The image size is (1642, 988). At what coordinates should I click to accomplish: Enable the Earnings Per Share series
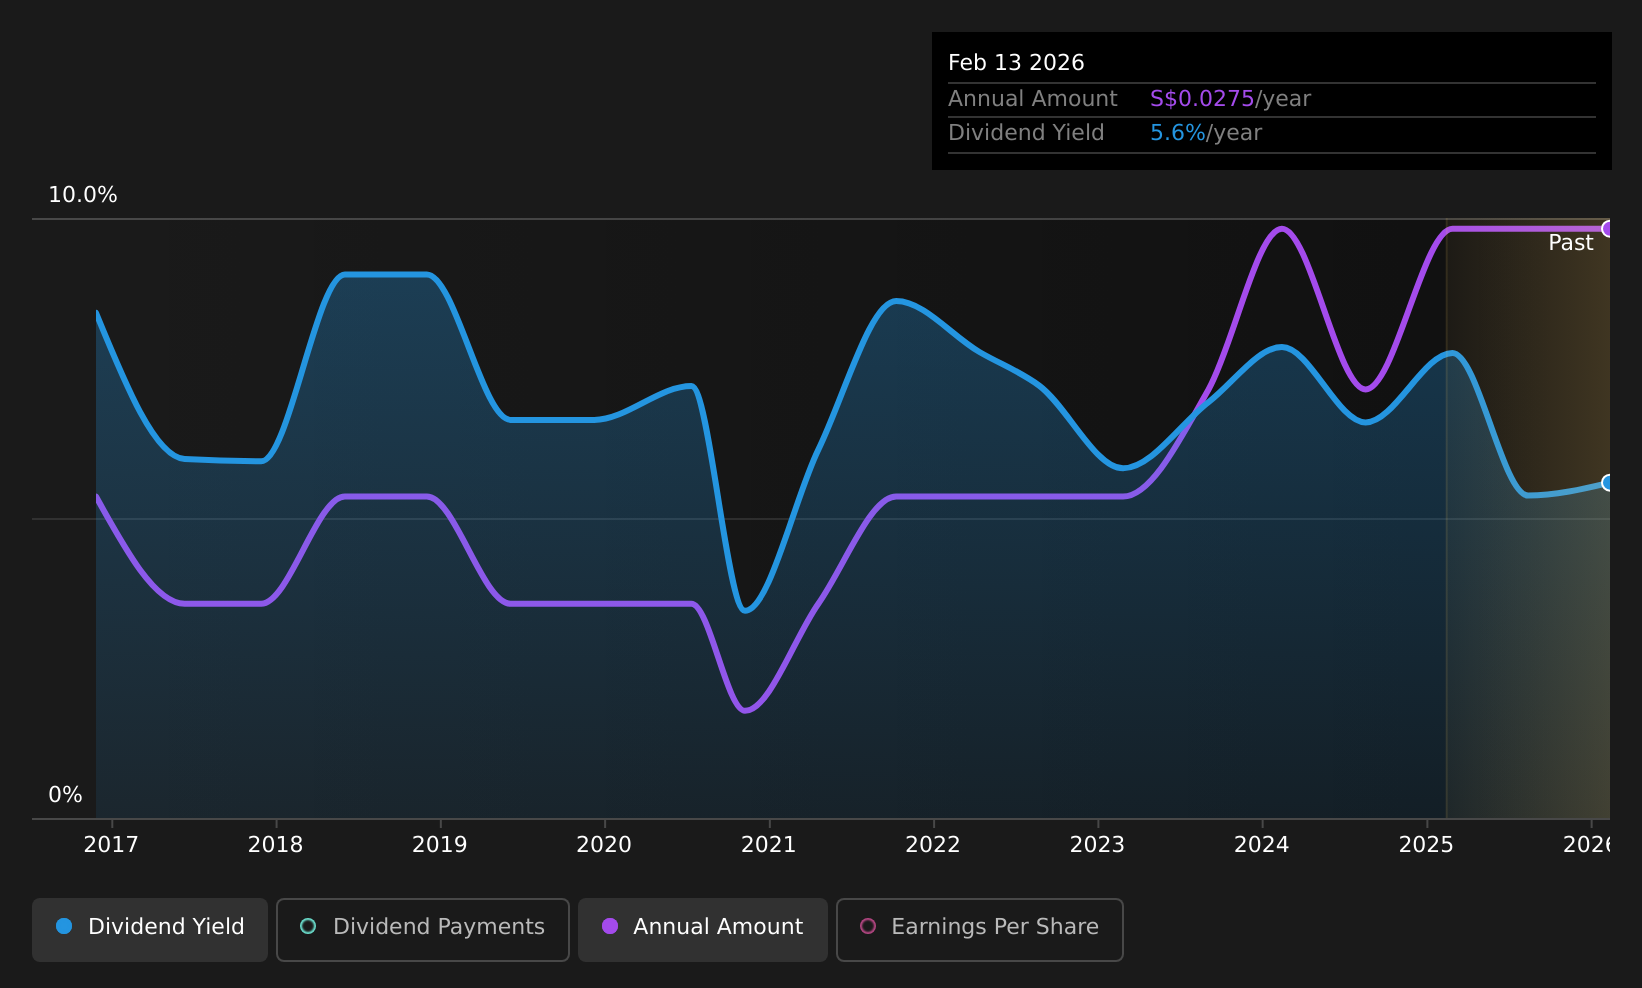coord(979,929)
